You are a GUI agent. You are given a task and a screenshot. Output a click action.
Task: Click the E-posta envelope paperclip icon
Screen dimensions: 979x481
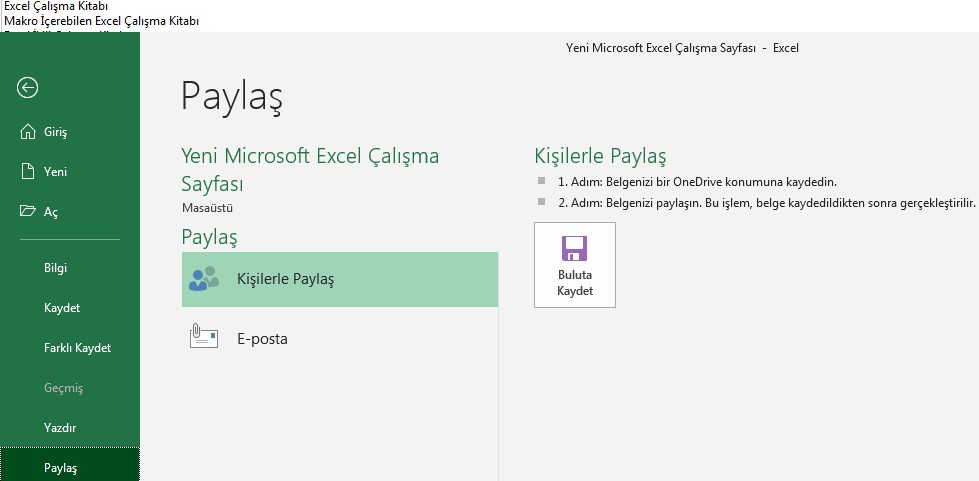coord(204,338)
